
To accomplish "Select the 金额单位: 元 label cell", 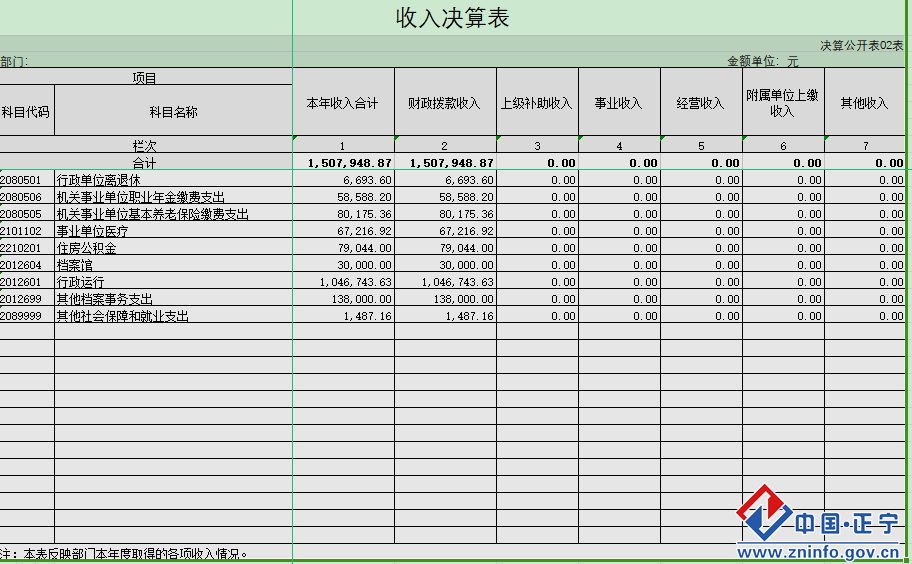I will point(762,61).
